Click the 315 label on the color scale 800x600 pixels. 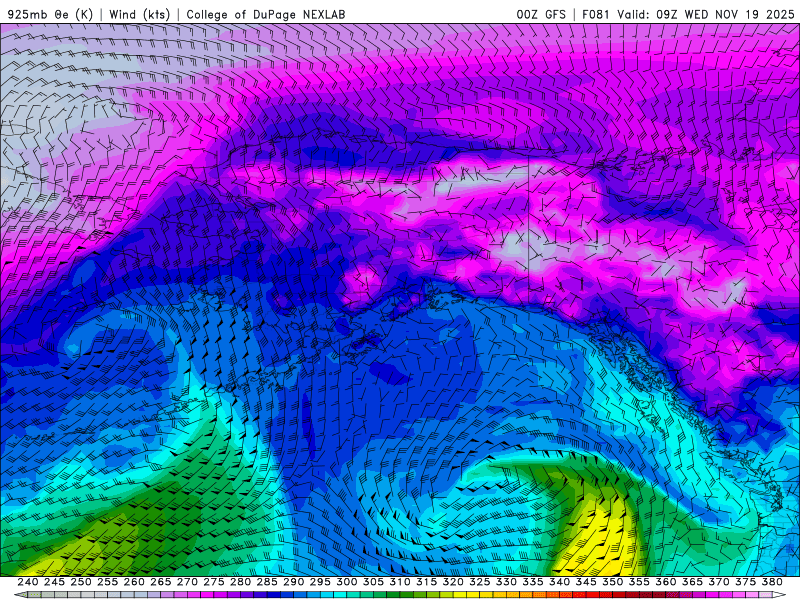pos(426,582)
